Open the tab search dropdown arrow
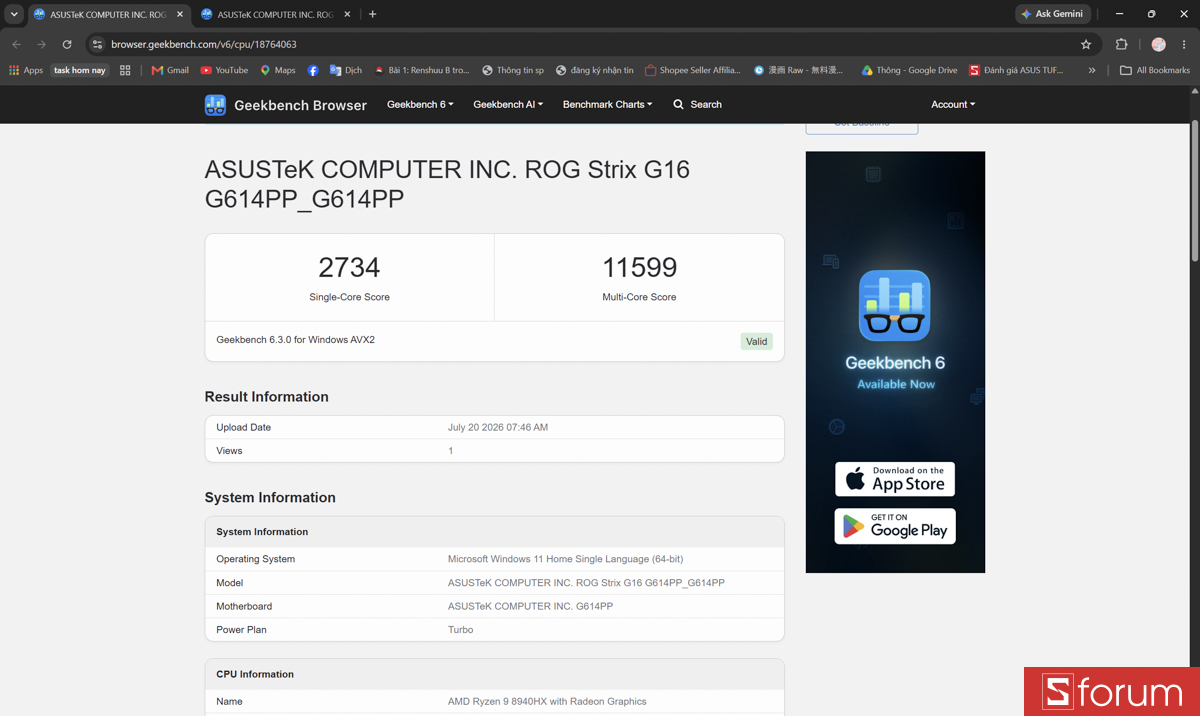The width and height of the screenshot is (1200, 716). pos(14,14)
